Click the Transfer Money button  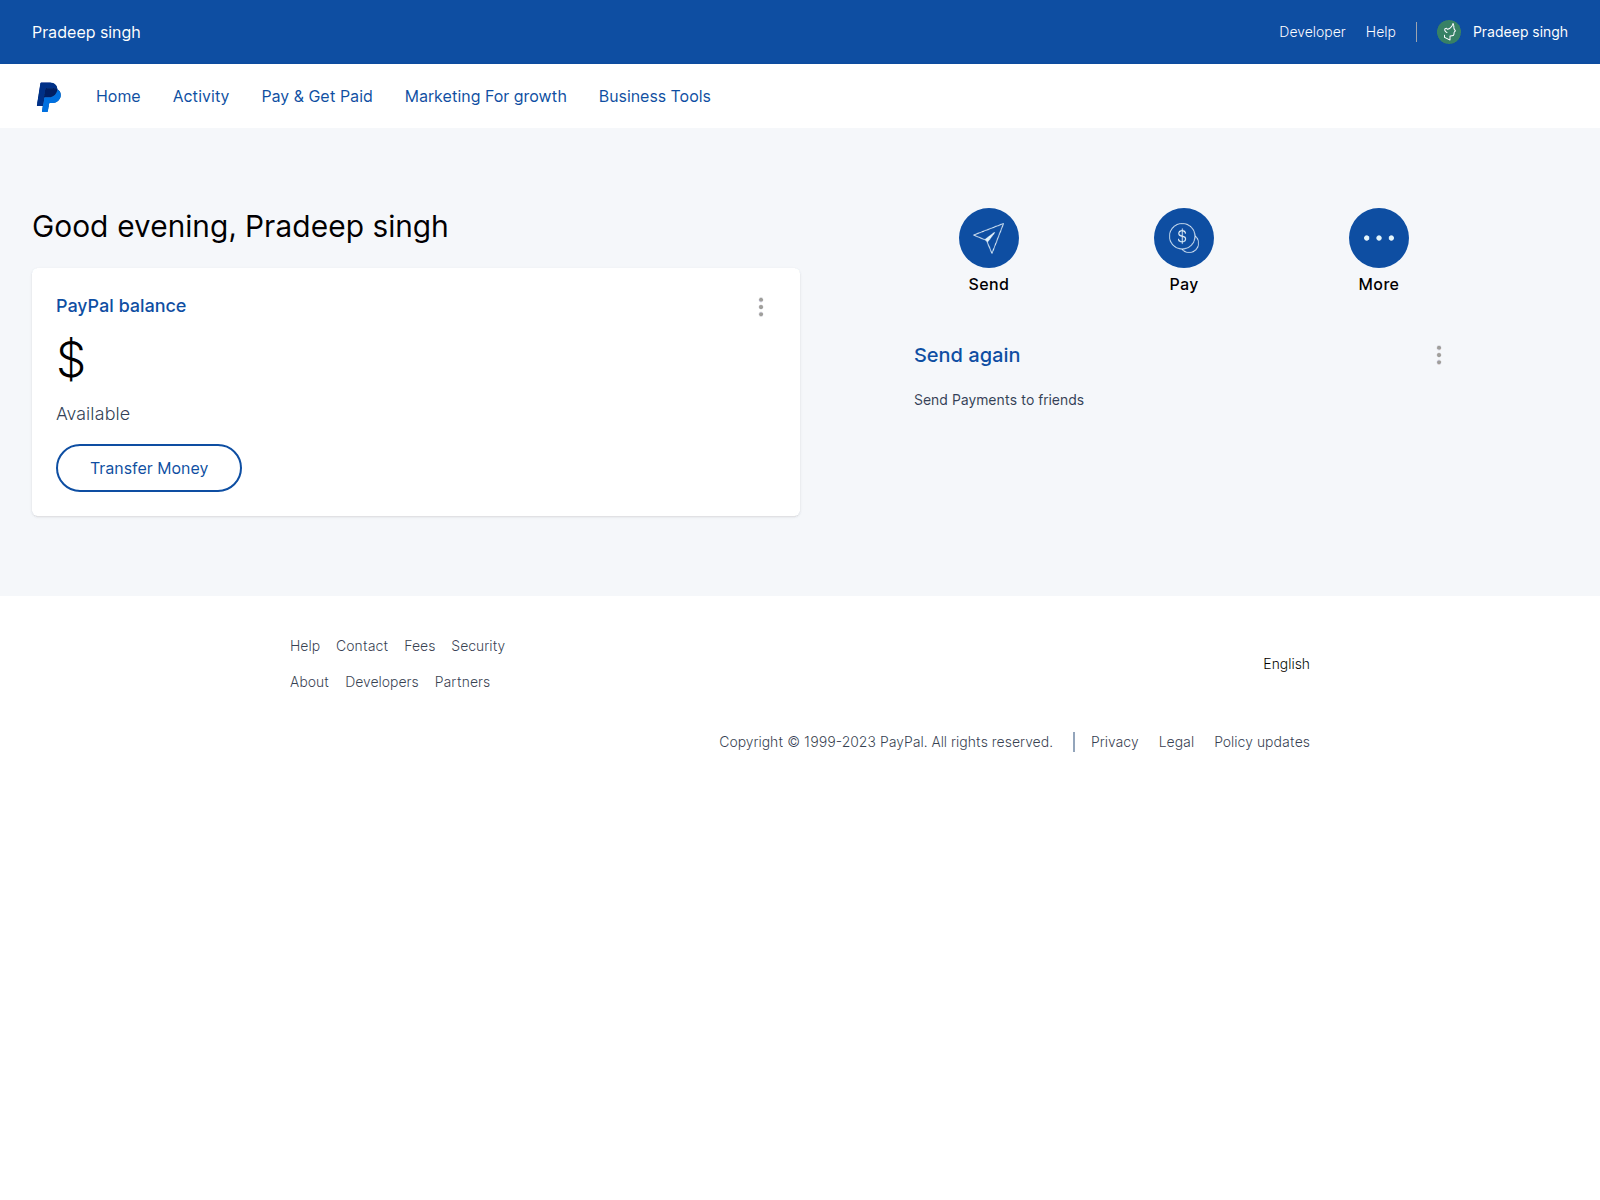pos(149,468)
